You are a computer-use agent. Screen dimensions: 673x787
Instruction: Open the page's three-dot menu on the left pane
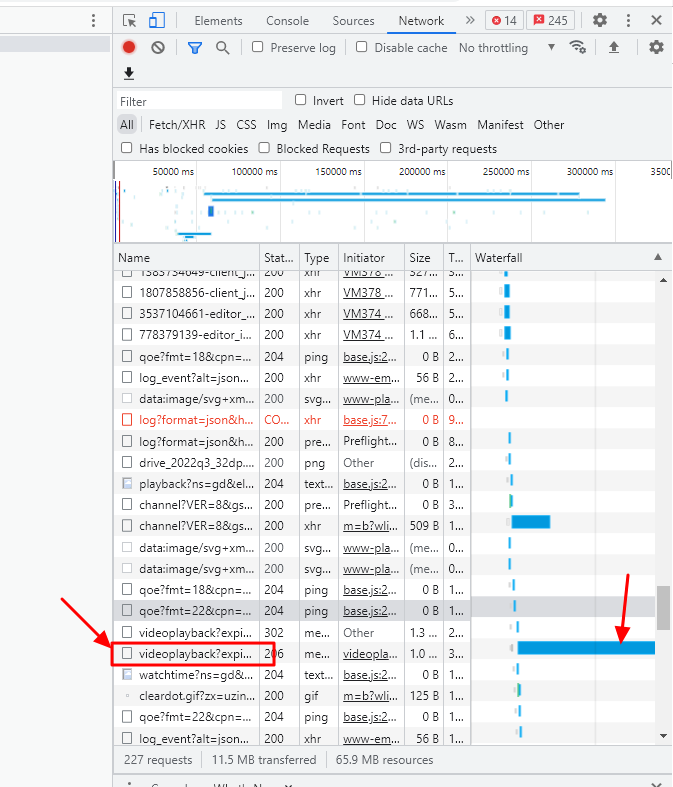tap(93, 21)
